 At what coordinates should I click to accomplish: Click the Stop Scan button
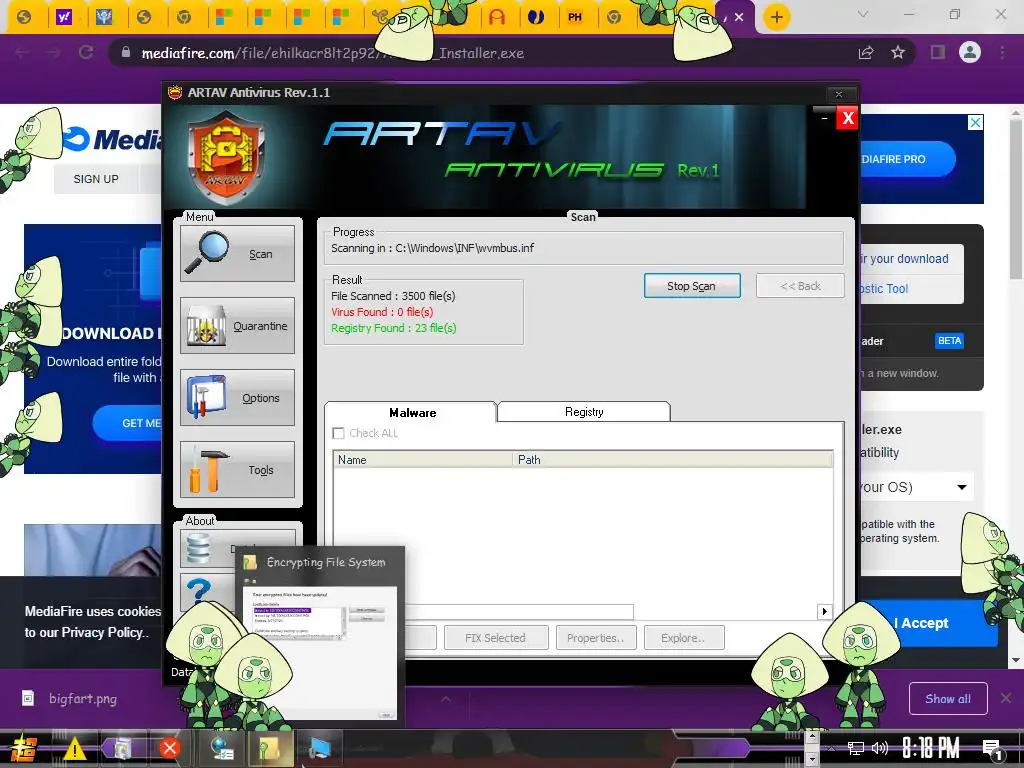click(692, 285)
